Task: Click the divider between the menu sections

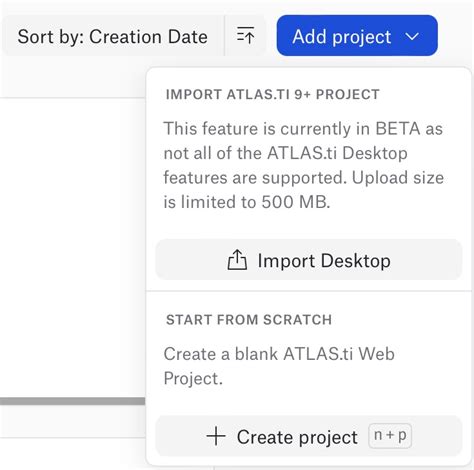Action: 309,291
